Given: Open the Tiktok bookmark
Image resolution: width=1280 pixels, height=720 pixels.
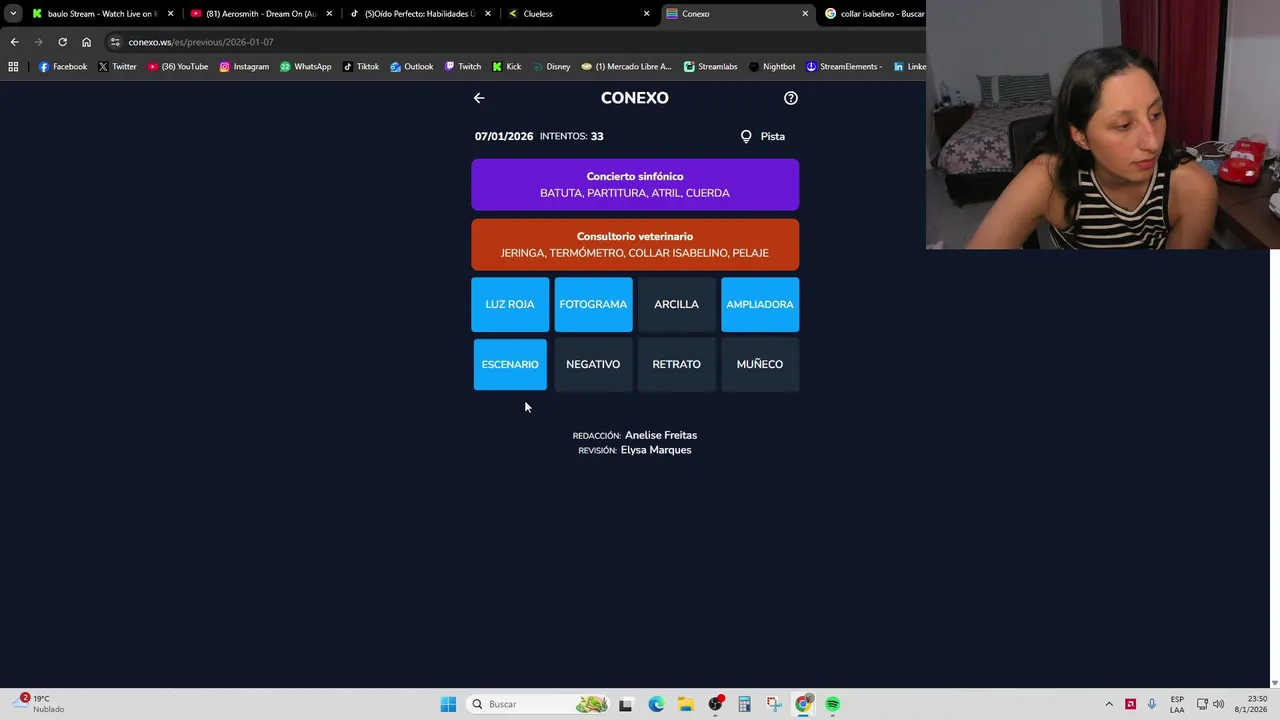Looking at the screenshot, I should (360, 67).
